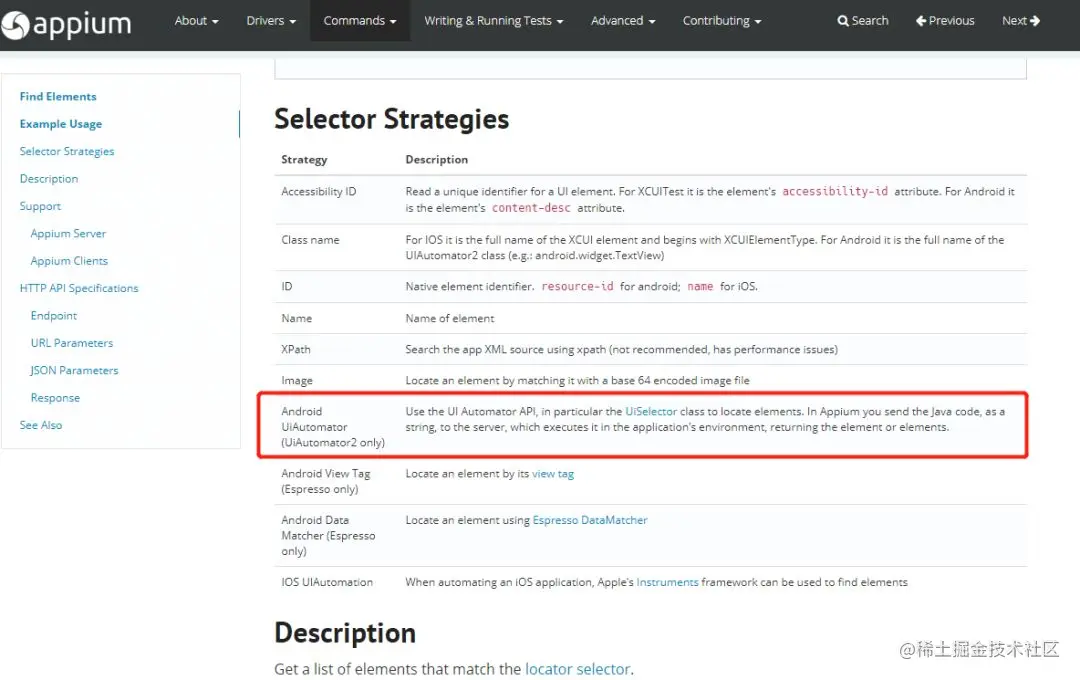Image resolution: width=1080 pixels, height=680 pixels.
Task: Expand the Commands menu
Action: (x=360, y=21)
